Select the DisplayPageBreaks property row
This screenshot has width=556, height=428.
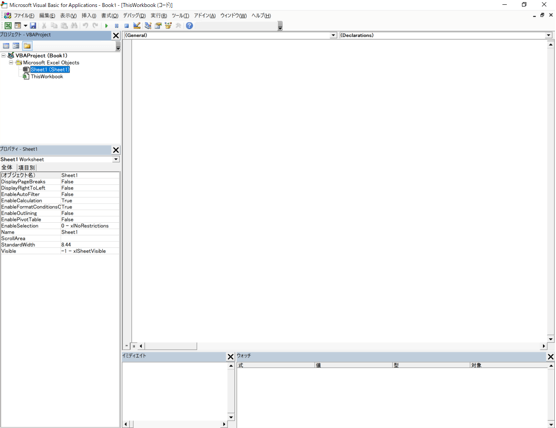click(x=60, y=182)
